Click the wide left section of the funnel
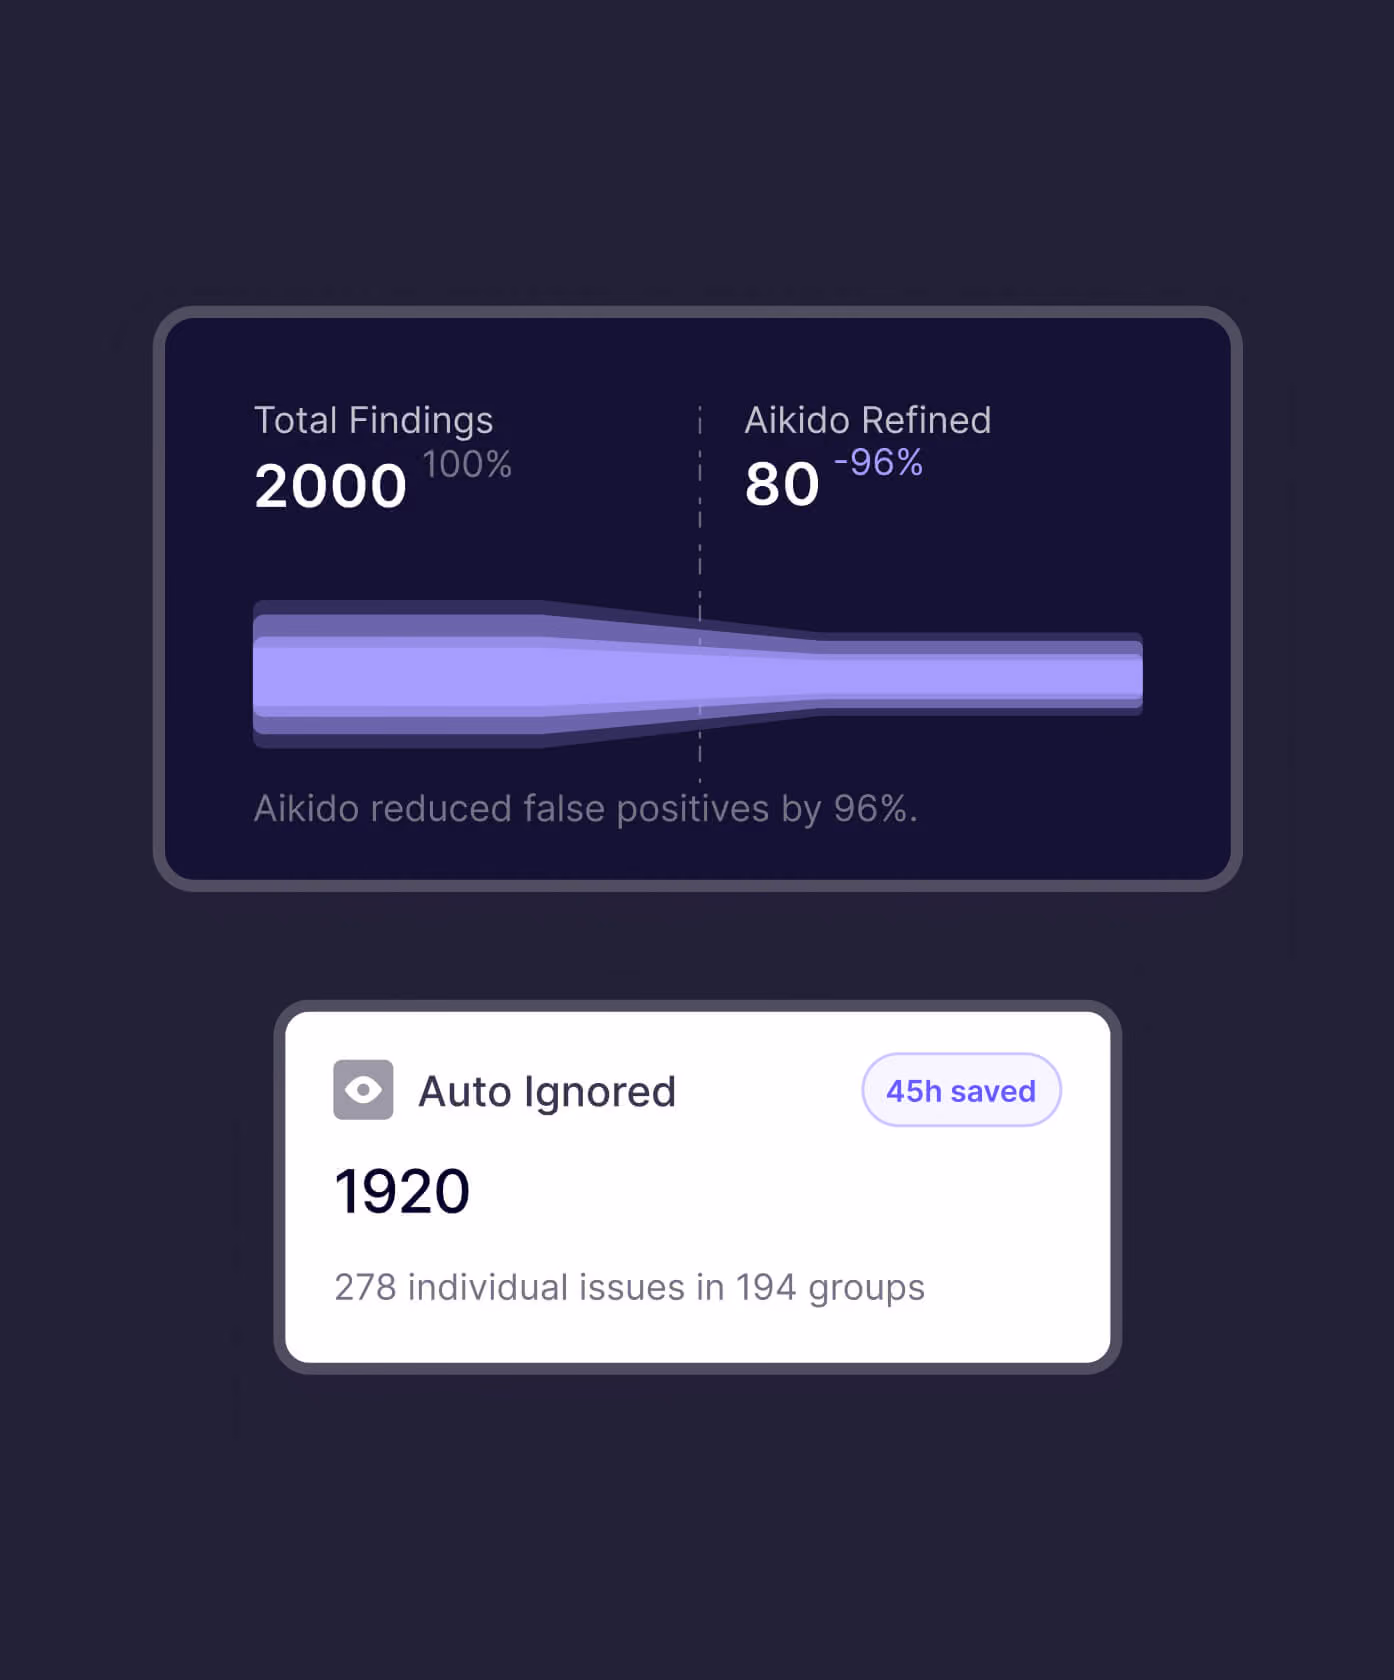Viewport: 1394px width, 1680px height. (398, 674)
